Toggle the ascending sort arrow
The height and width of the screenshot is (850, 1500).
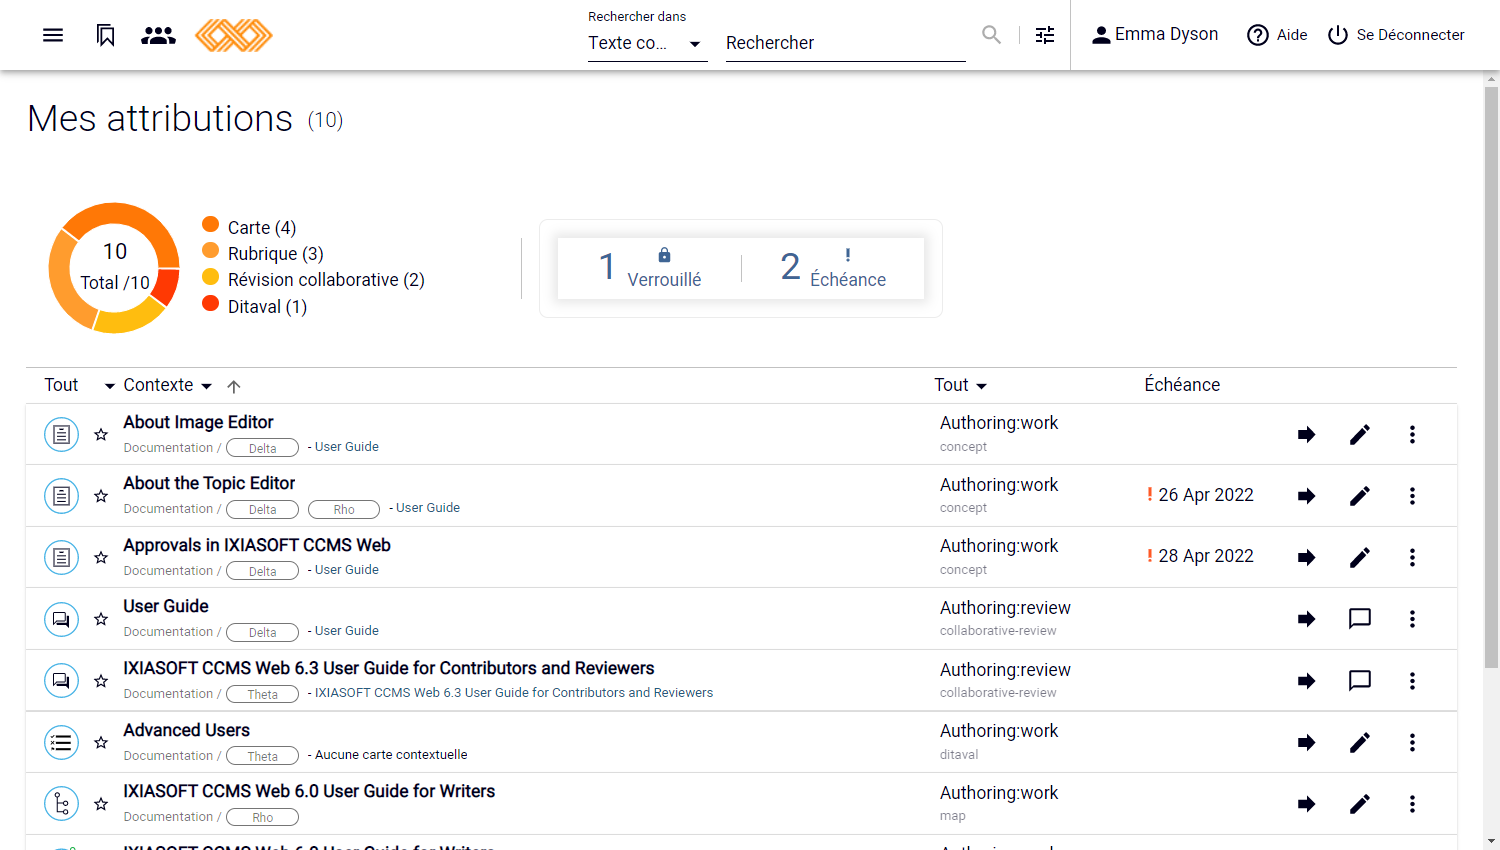click(234, 386)
